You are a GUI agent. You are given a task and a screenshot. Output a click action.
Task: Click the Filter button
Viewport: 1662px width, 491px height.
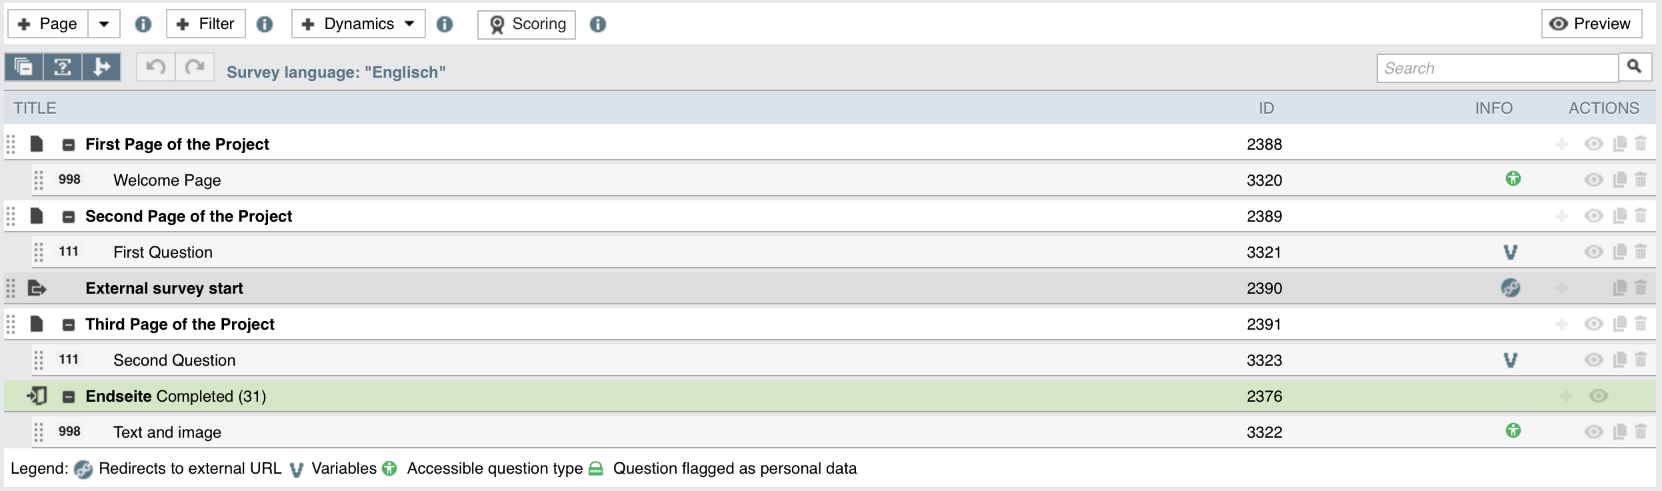pos(205,24)
